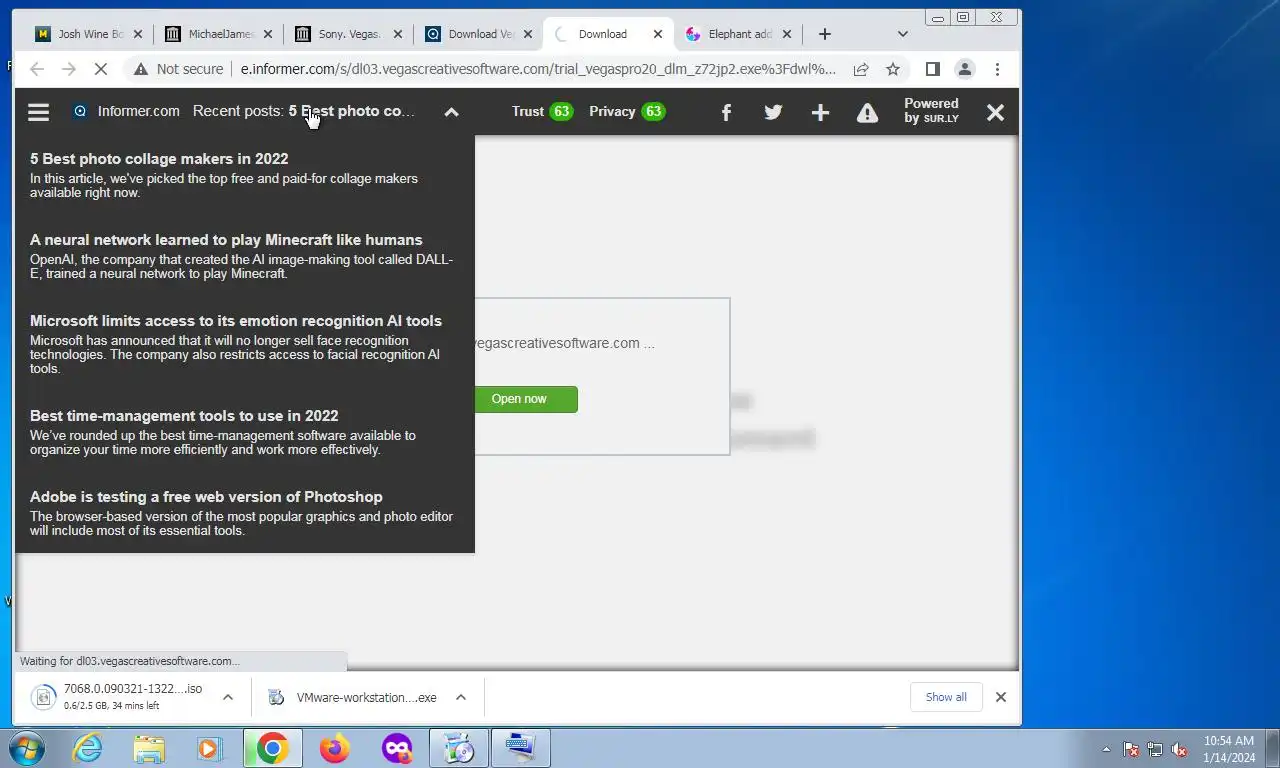Open the tab search dropdown arrow
This screenshot has height=768, width=1280.
[x=902, y=34]
